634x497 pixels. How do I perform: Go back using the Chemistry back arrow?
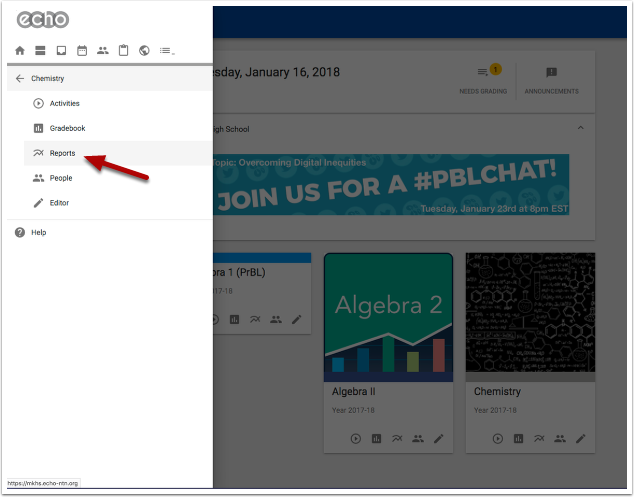pyautogui.click(x=20, y=78)
